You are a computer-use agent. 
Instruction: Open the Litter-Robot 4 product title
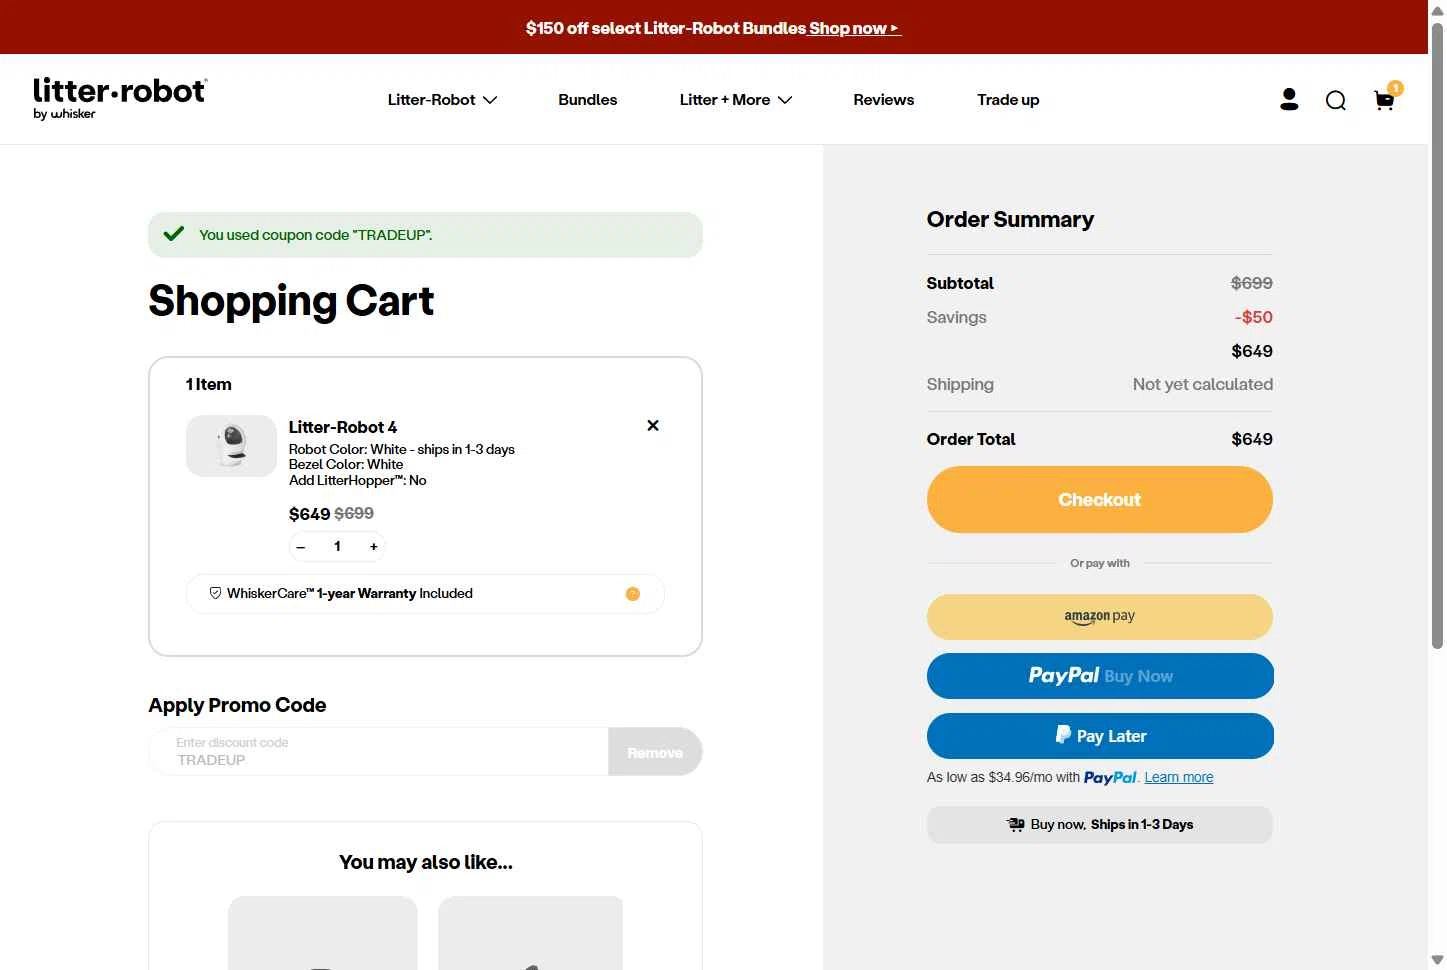tap(343, 427)
